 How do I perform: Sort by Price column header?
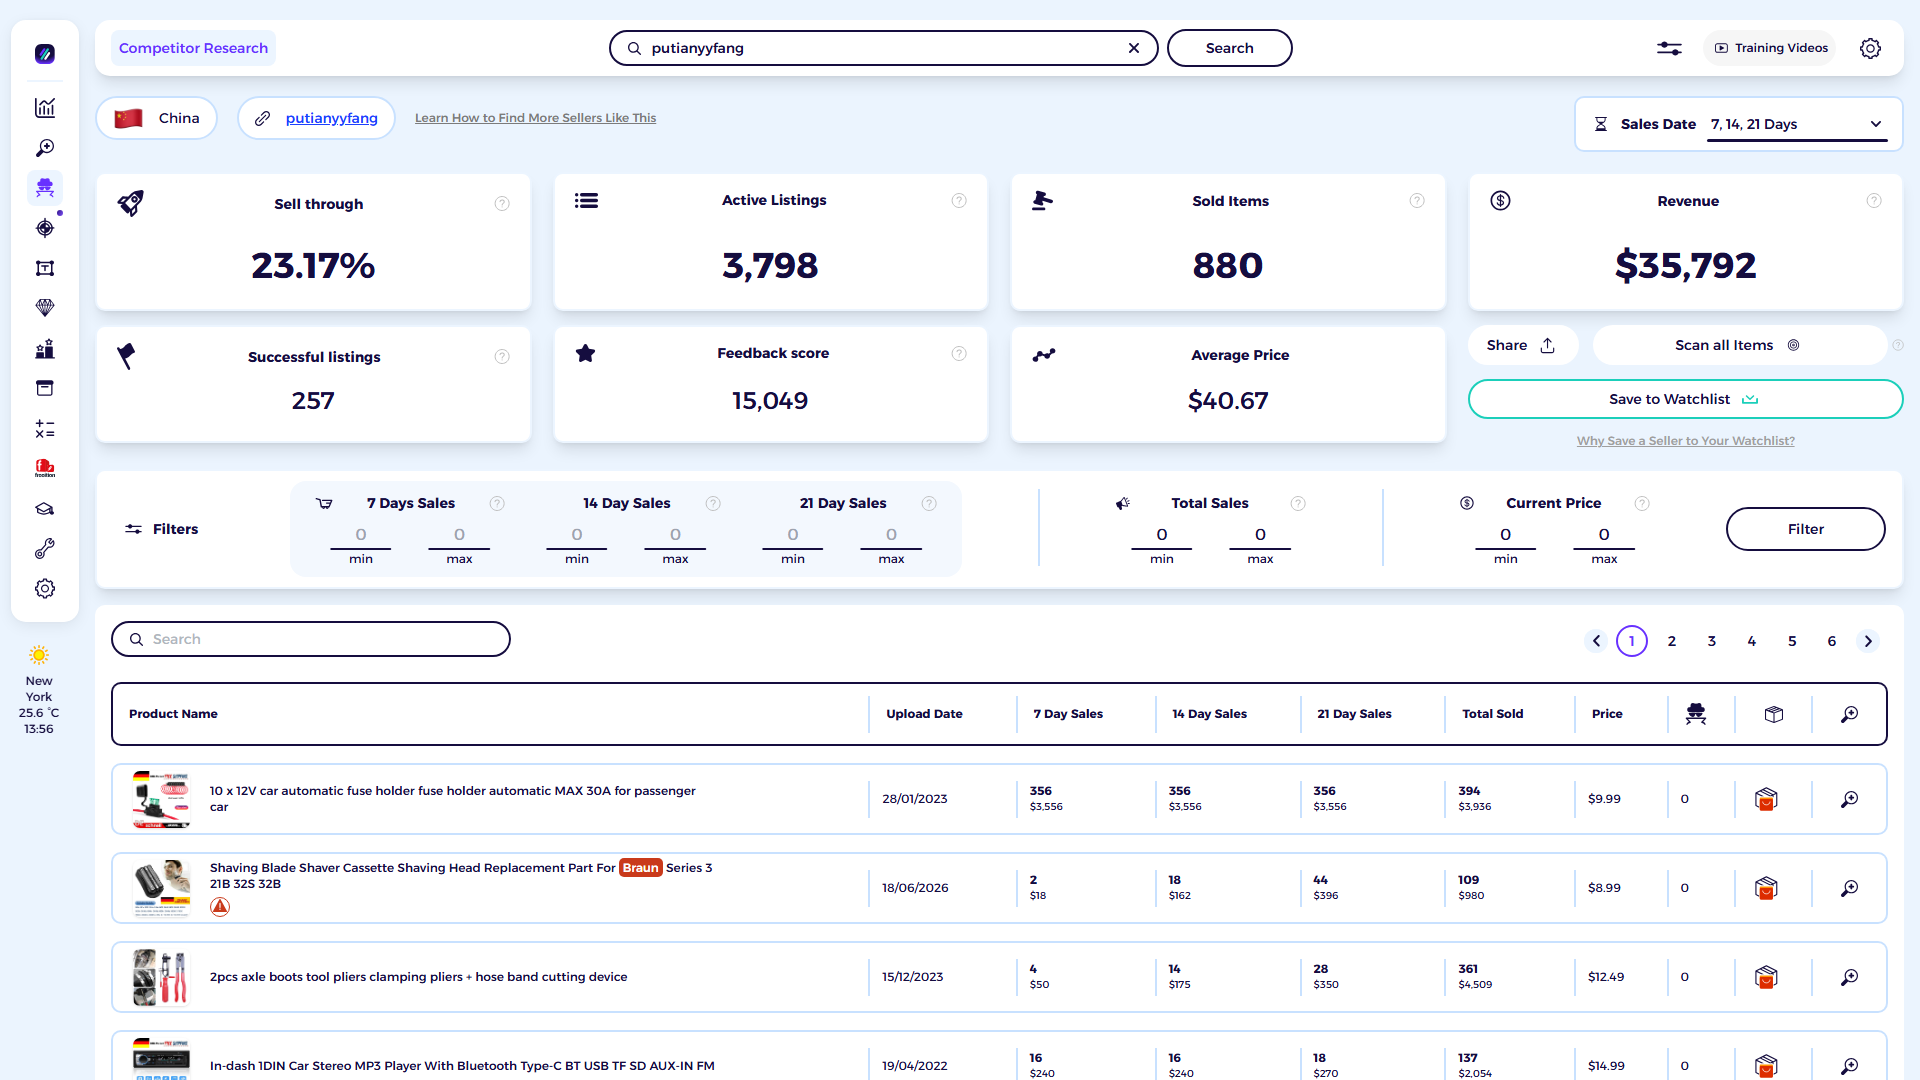[1607, 714]
